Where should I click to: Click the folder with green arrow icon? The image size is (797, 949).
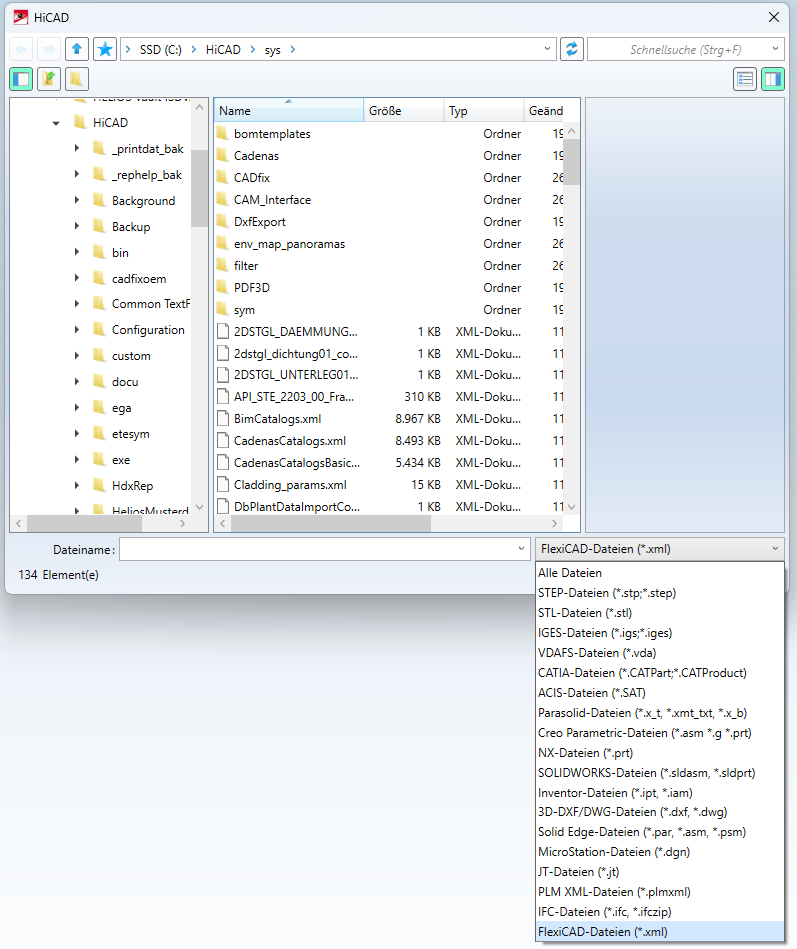point(49,79)
